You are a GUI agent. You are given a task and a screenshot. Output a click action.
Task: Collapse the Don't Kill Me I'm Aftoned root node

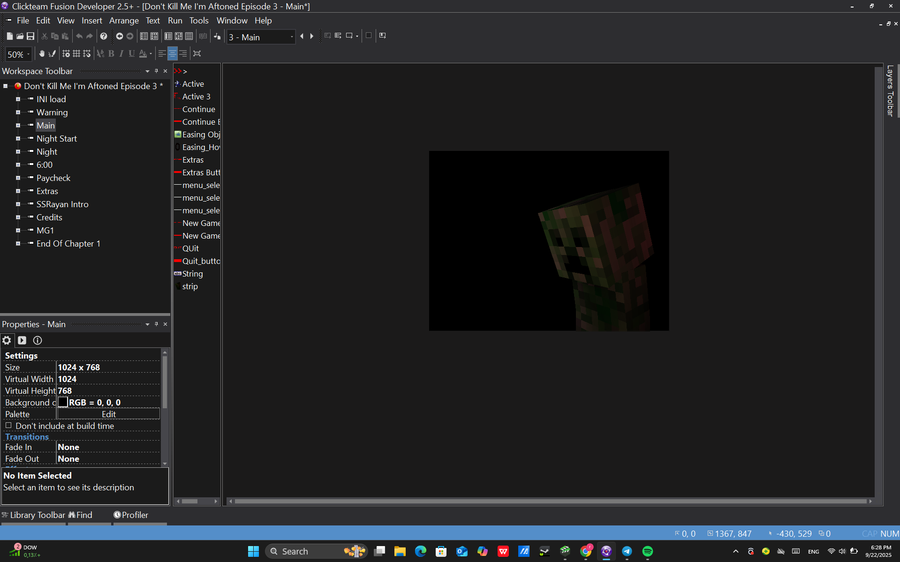point(5,86)
